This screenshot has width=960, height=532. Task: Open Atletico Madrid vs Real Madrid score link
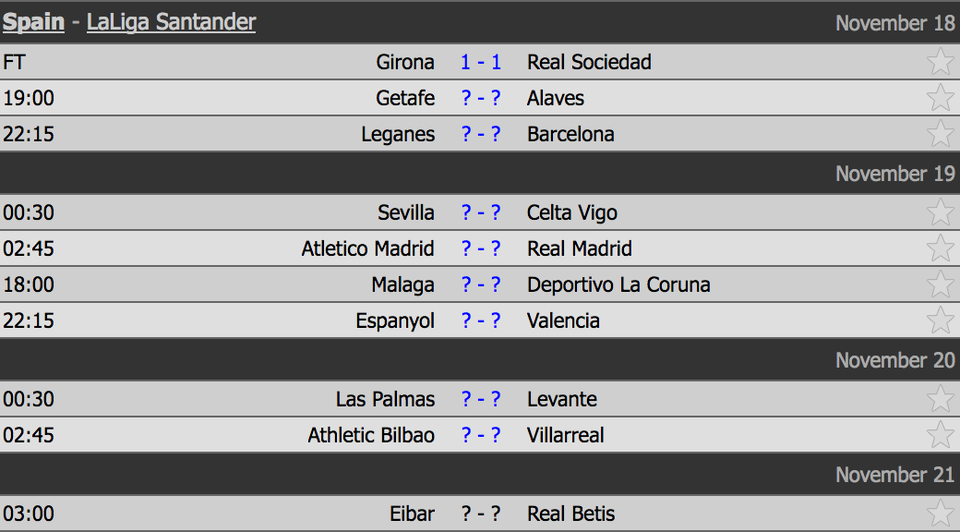(x=481, y=249)
